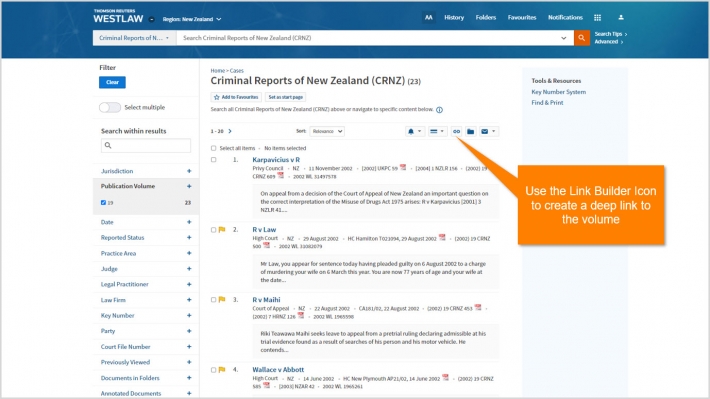This screenshot has width=710, height=399.
Task: Click the next page arrow beside 1 - 20
Action: pyautogui.click(x=230, y=131)
